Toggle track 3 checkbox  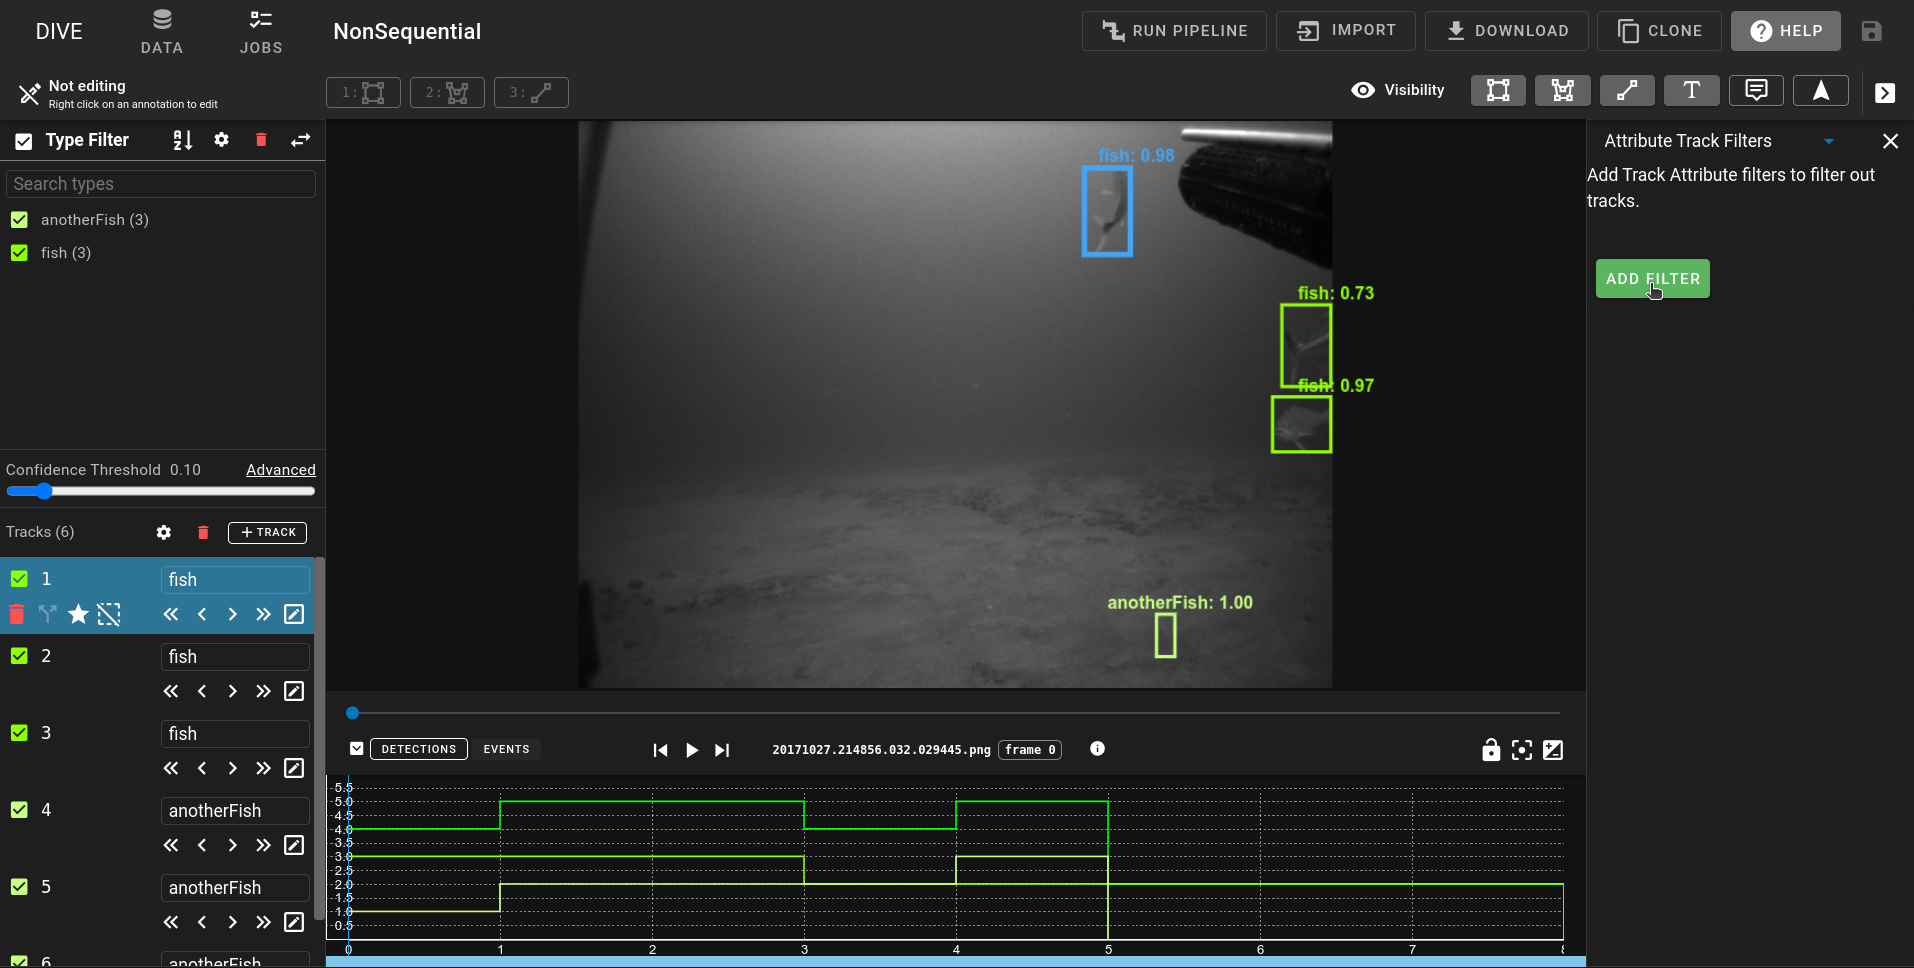click(x=19, y=733)
